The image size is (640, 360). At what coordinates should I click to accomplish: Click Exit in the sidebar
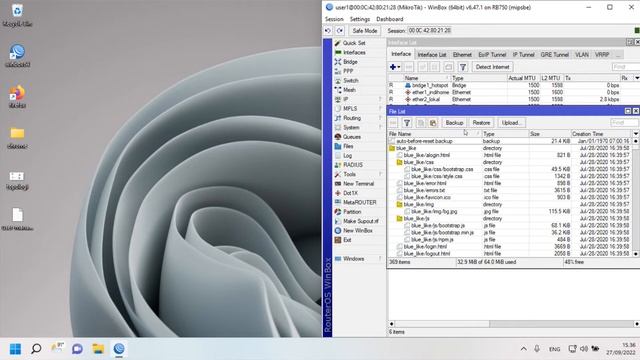[347, 240]
